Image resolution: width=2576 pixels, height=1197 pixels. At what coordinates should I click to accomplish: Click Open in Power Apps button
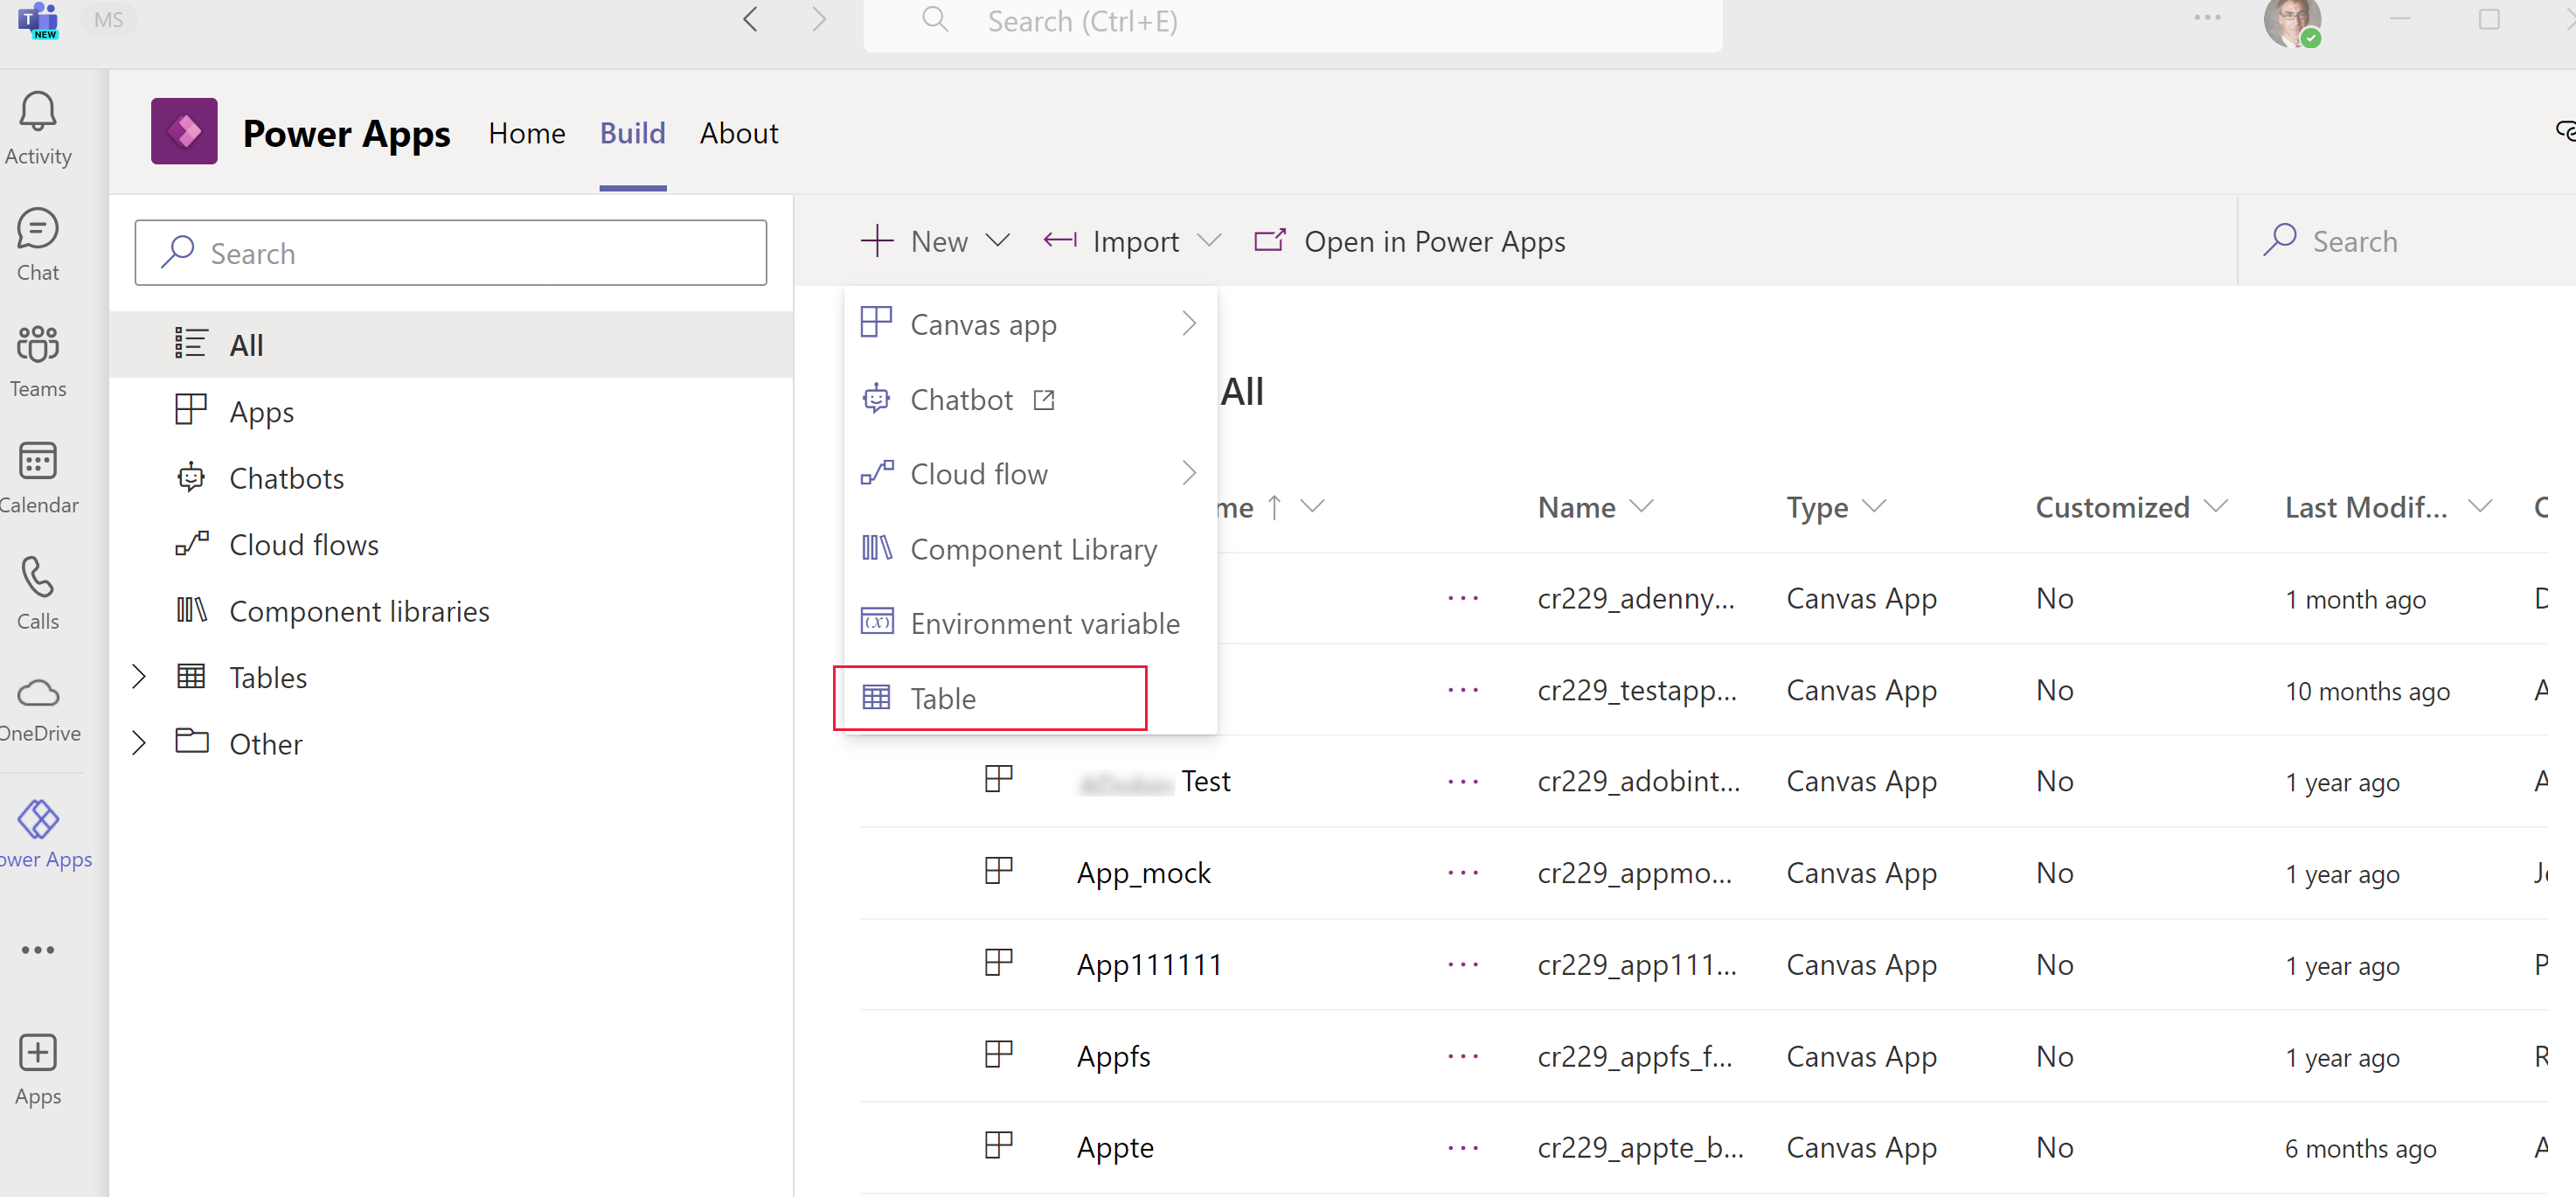(1410, 240)
